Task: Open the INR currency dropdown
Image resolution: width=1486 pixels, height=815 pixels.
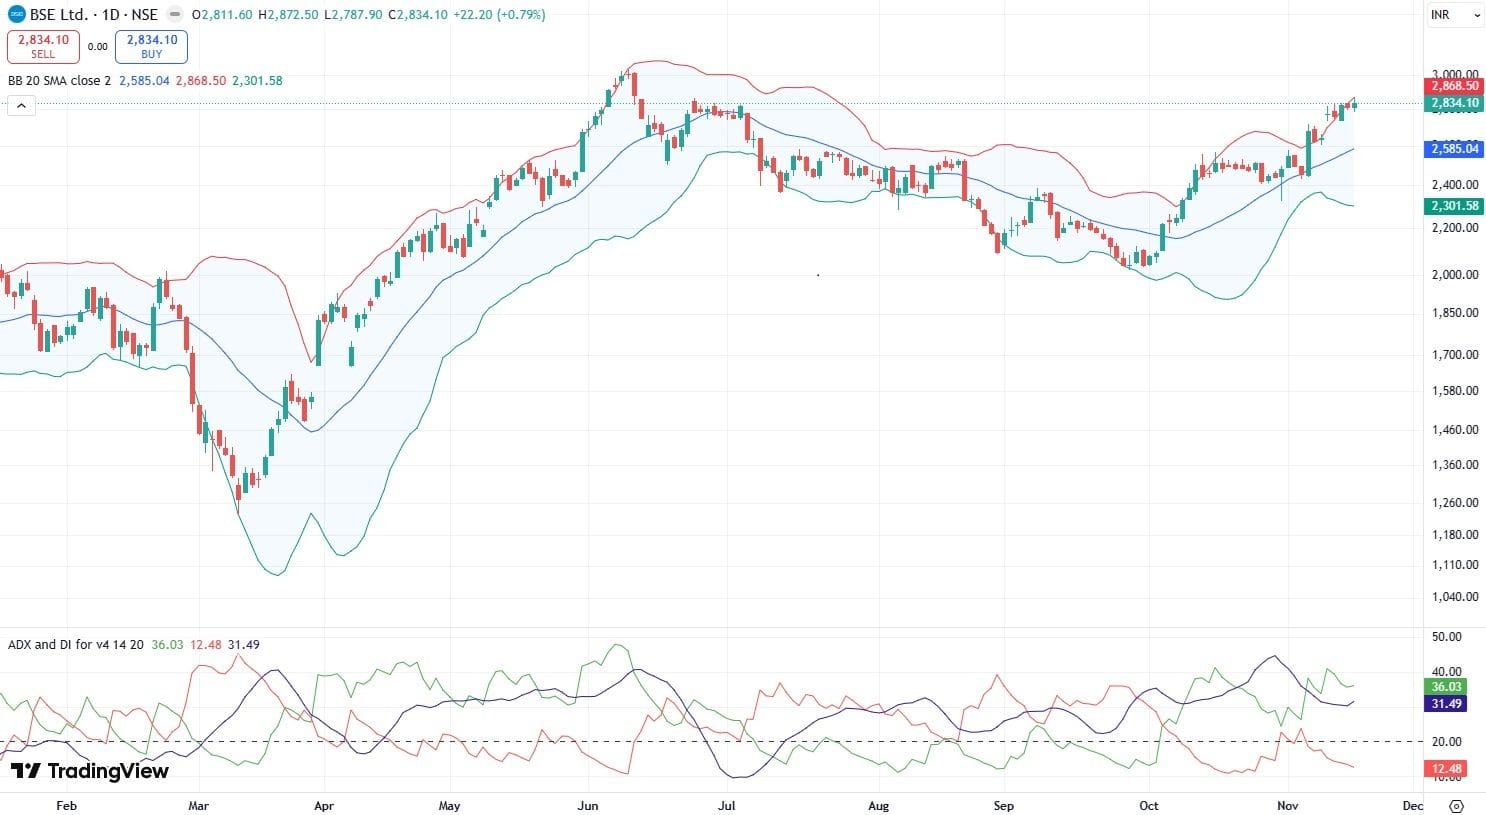Action: click(x=1453, y=15)
